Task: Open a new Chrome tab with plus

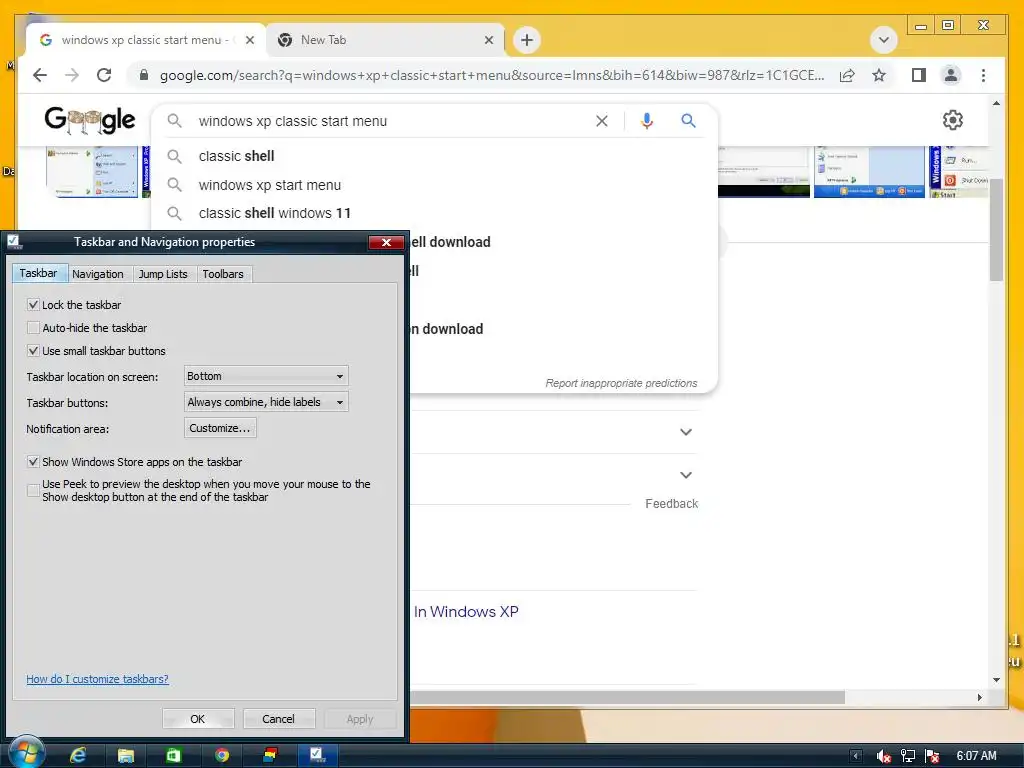Action: point(526,40)
